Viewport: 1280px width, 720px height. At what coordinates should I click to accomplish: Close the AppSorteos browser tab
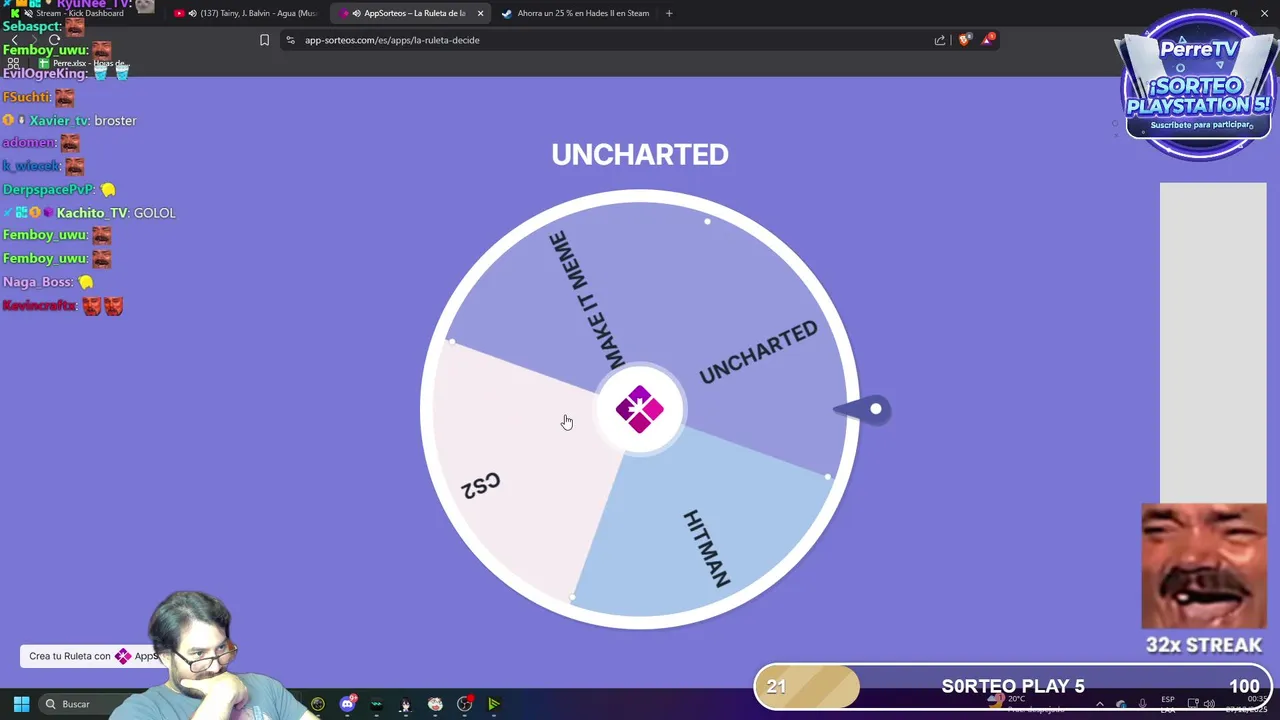[x=480, y=13]
